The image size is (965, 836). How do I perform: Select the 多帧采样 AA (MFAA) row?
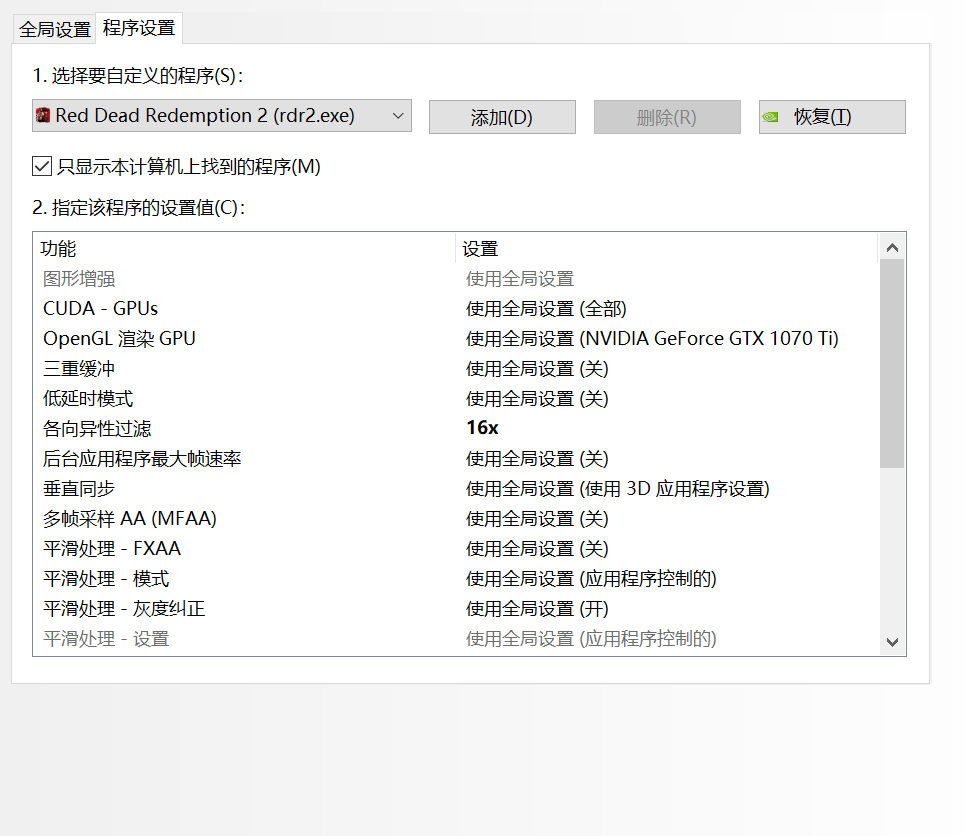(456, 519)
